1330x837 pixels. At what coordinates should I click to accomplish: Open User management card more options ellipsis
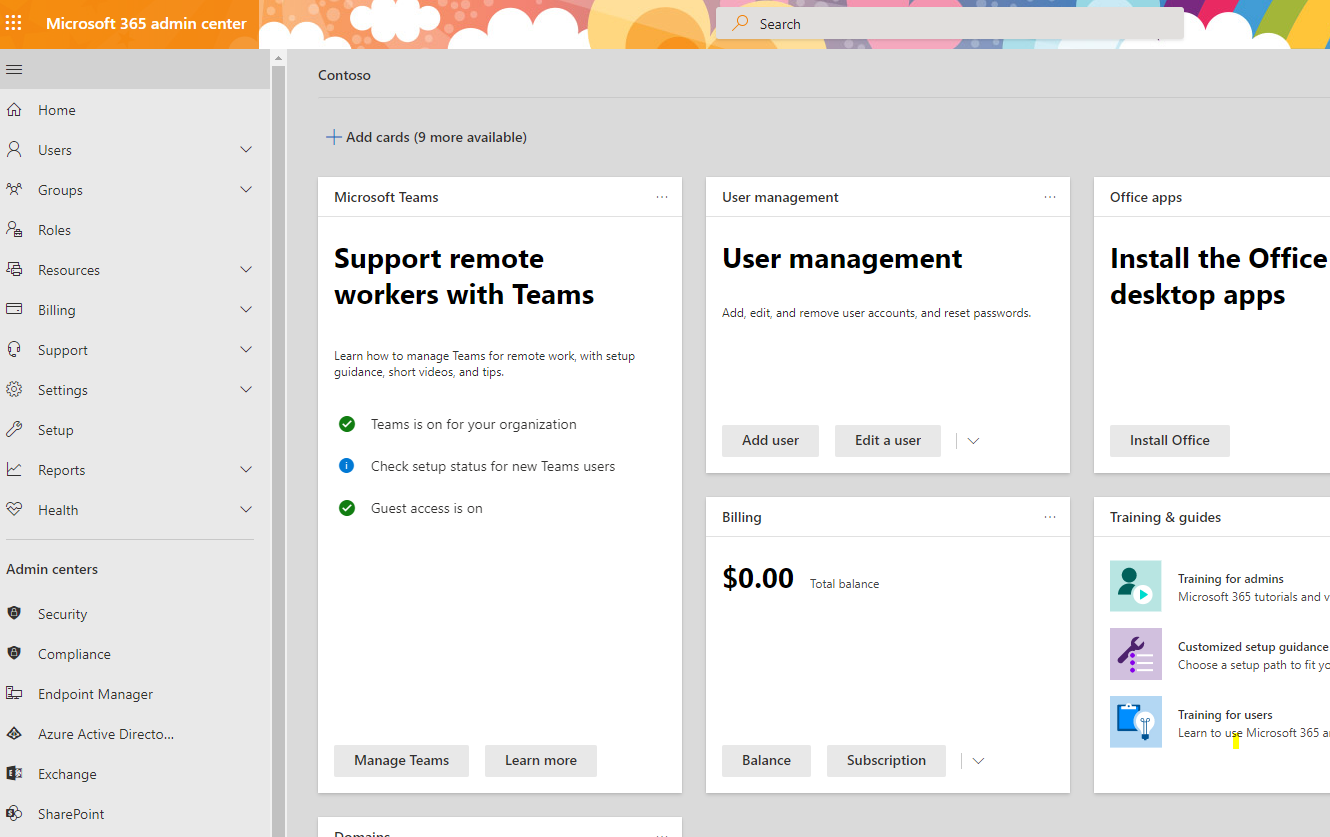(x=1050, y=197)
